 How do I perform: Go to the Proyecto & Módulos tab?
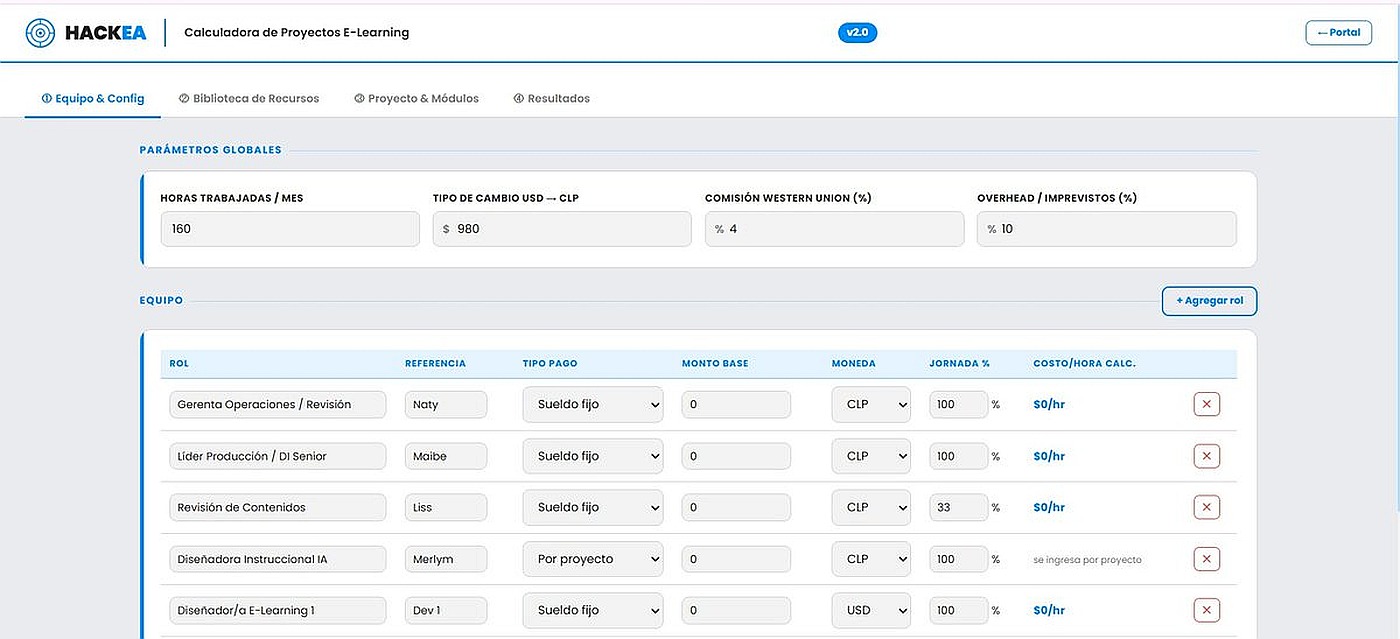tap(416, 98)
